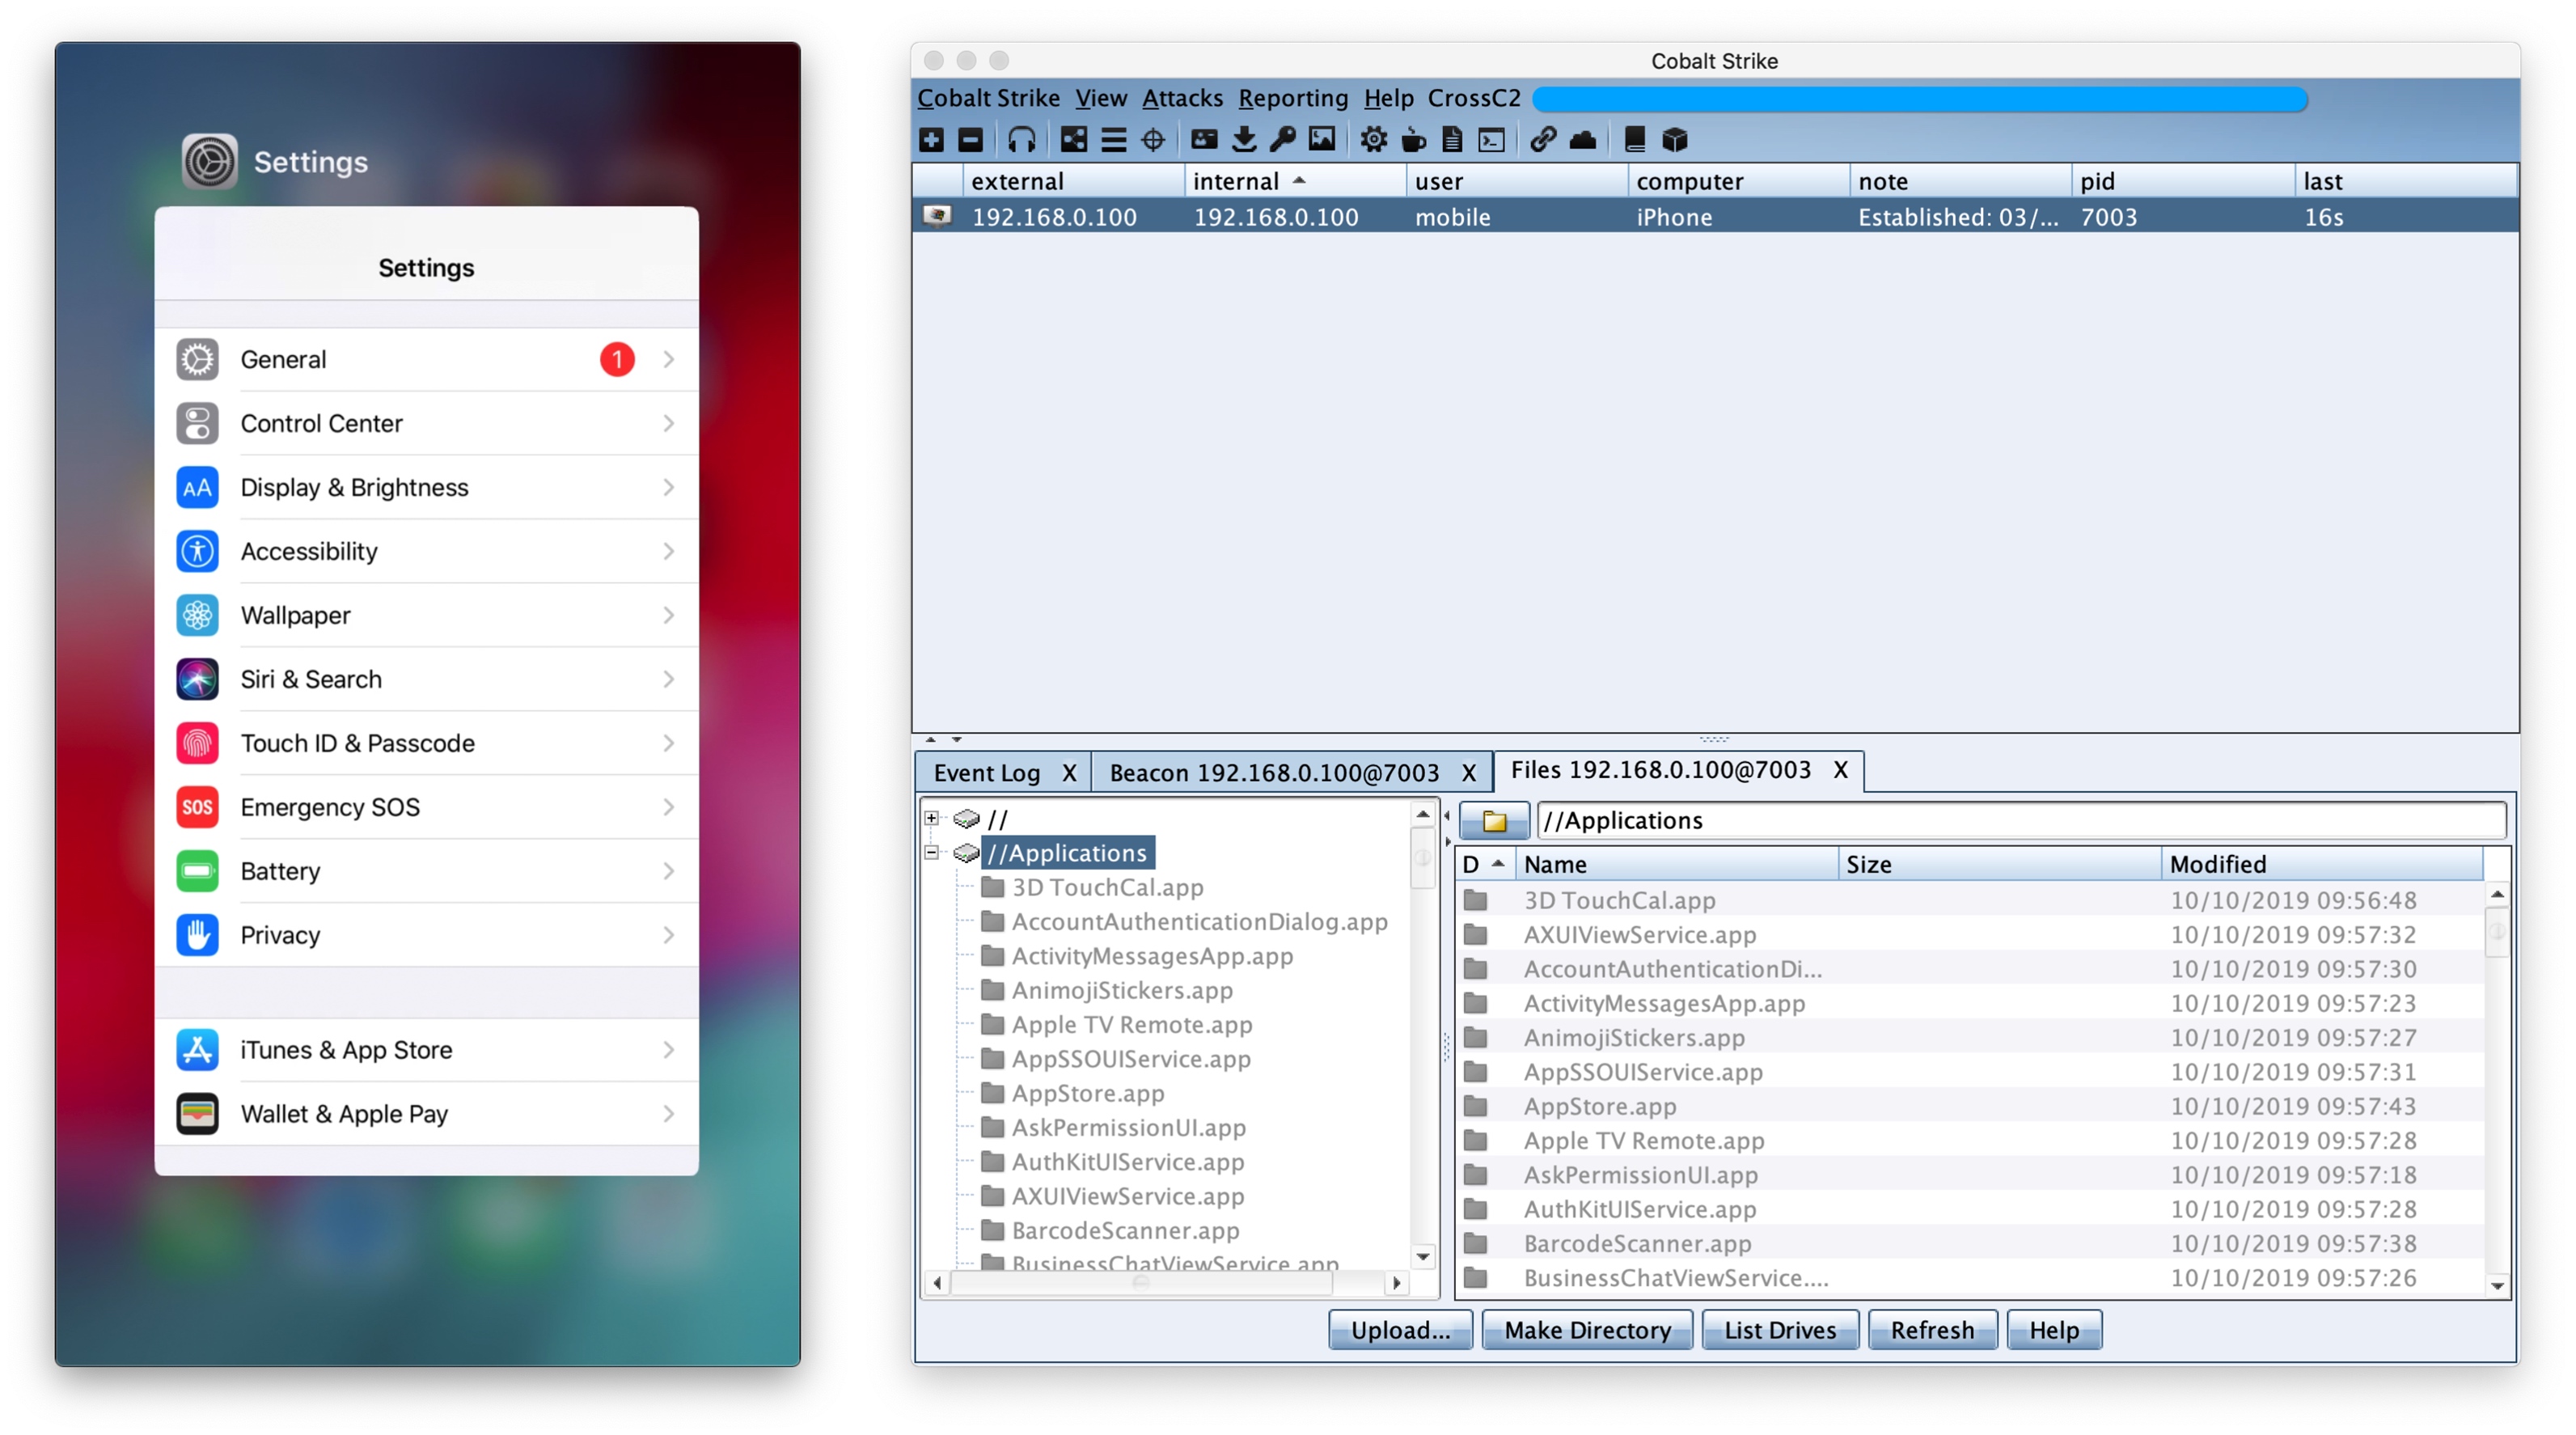Click the Downloads arrow toolbar icon
This screenshot has width=2576, height=1435.
[x=1244, y=140]
